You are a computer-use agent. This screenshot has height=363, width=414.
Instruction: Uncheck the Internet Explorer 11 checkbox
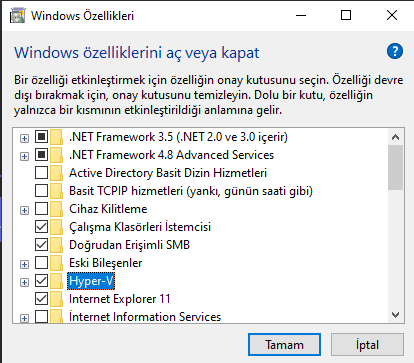pos(41,299)
